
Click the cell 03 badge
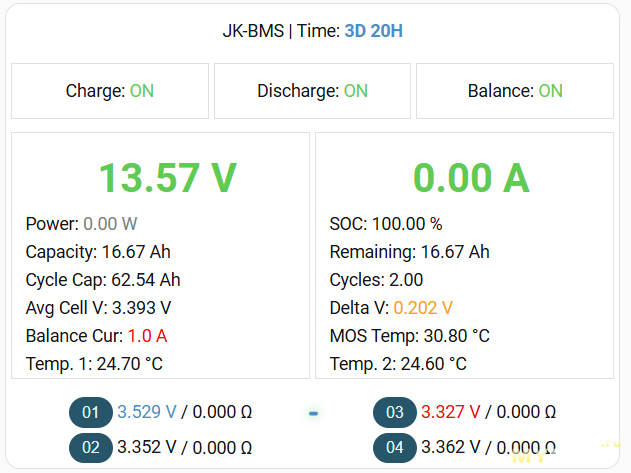pos(394,412)
